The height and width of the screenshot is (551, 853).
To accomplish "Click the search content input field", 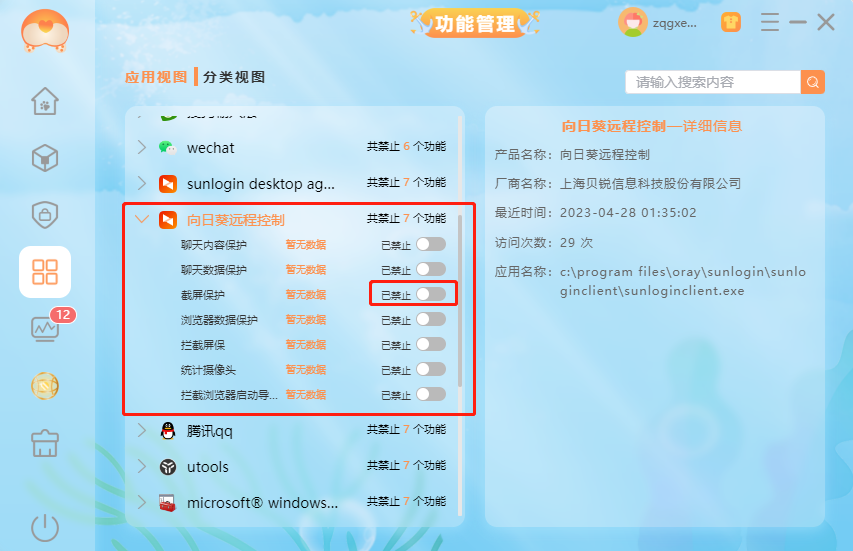I will [x=713, y=82].
